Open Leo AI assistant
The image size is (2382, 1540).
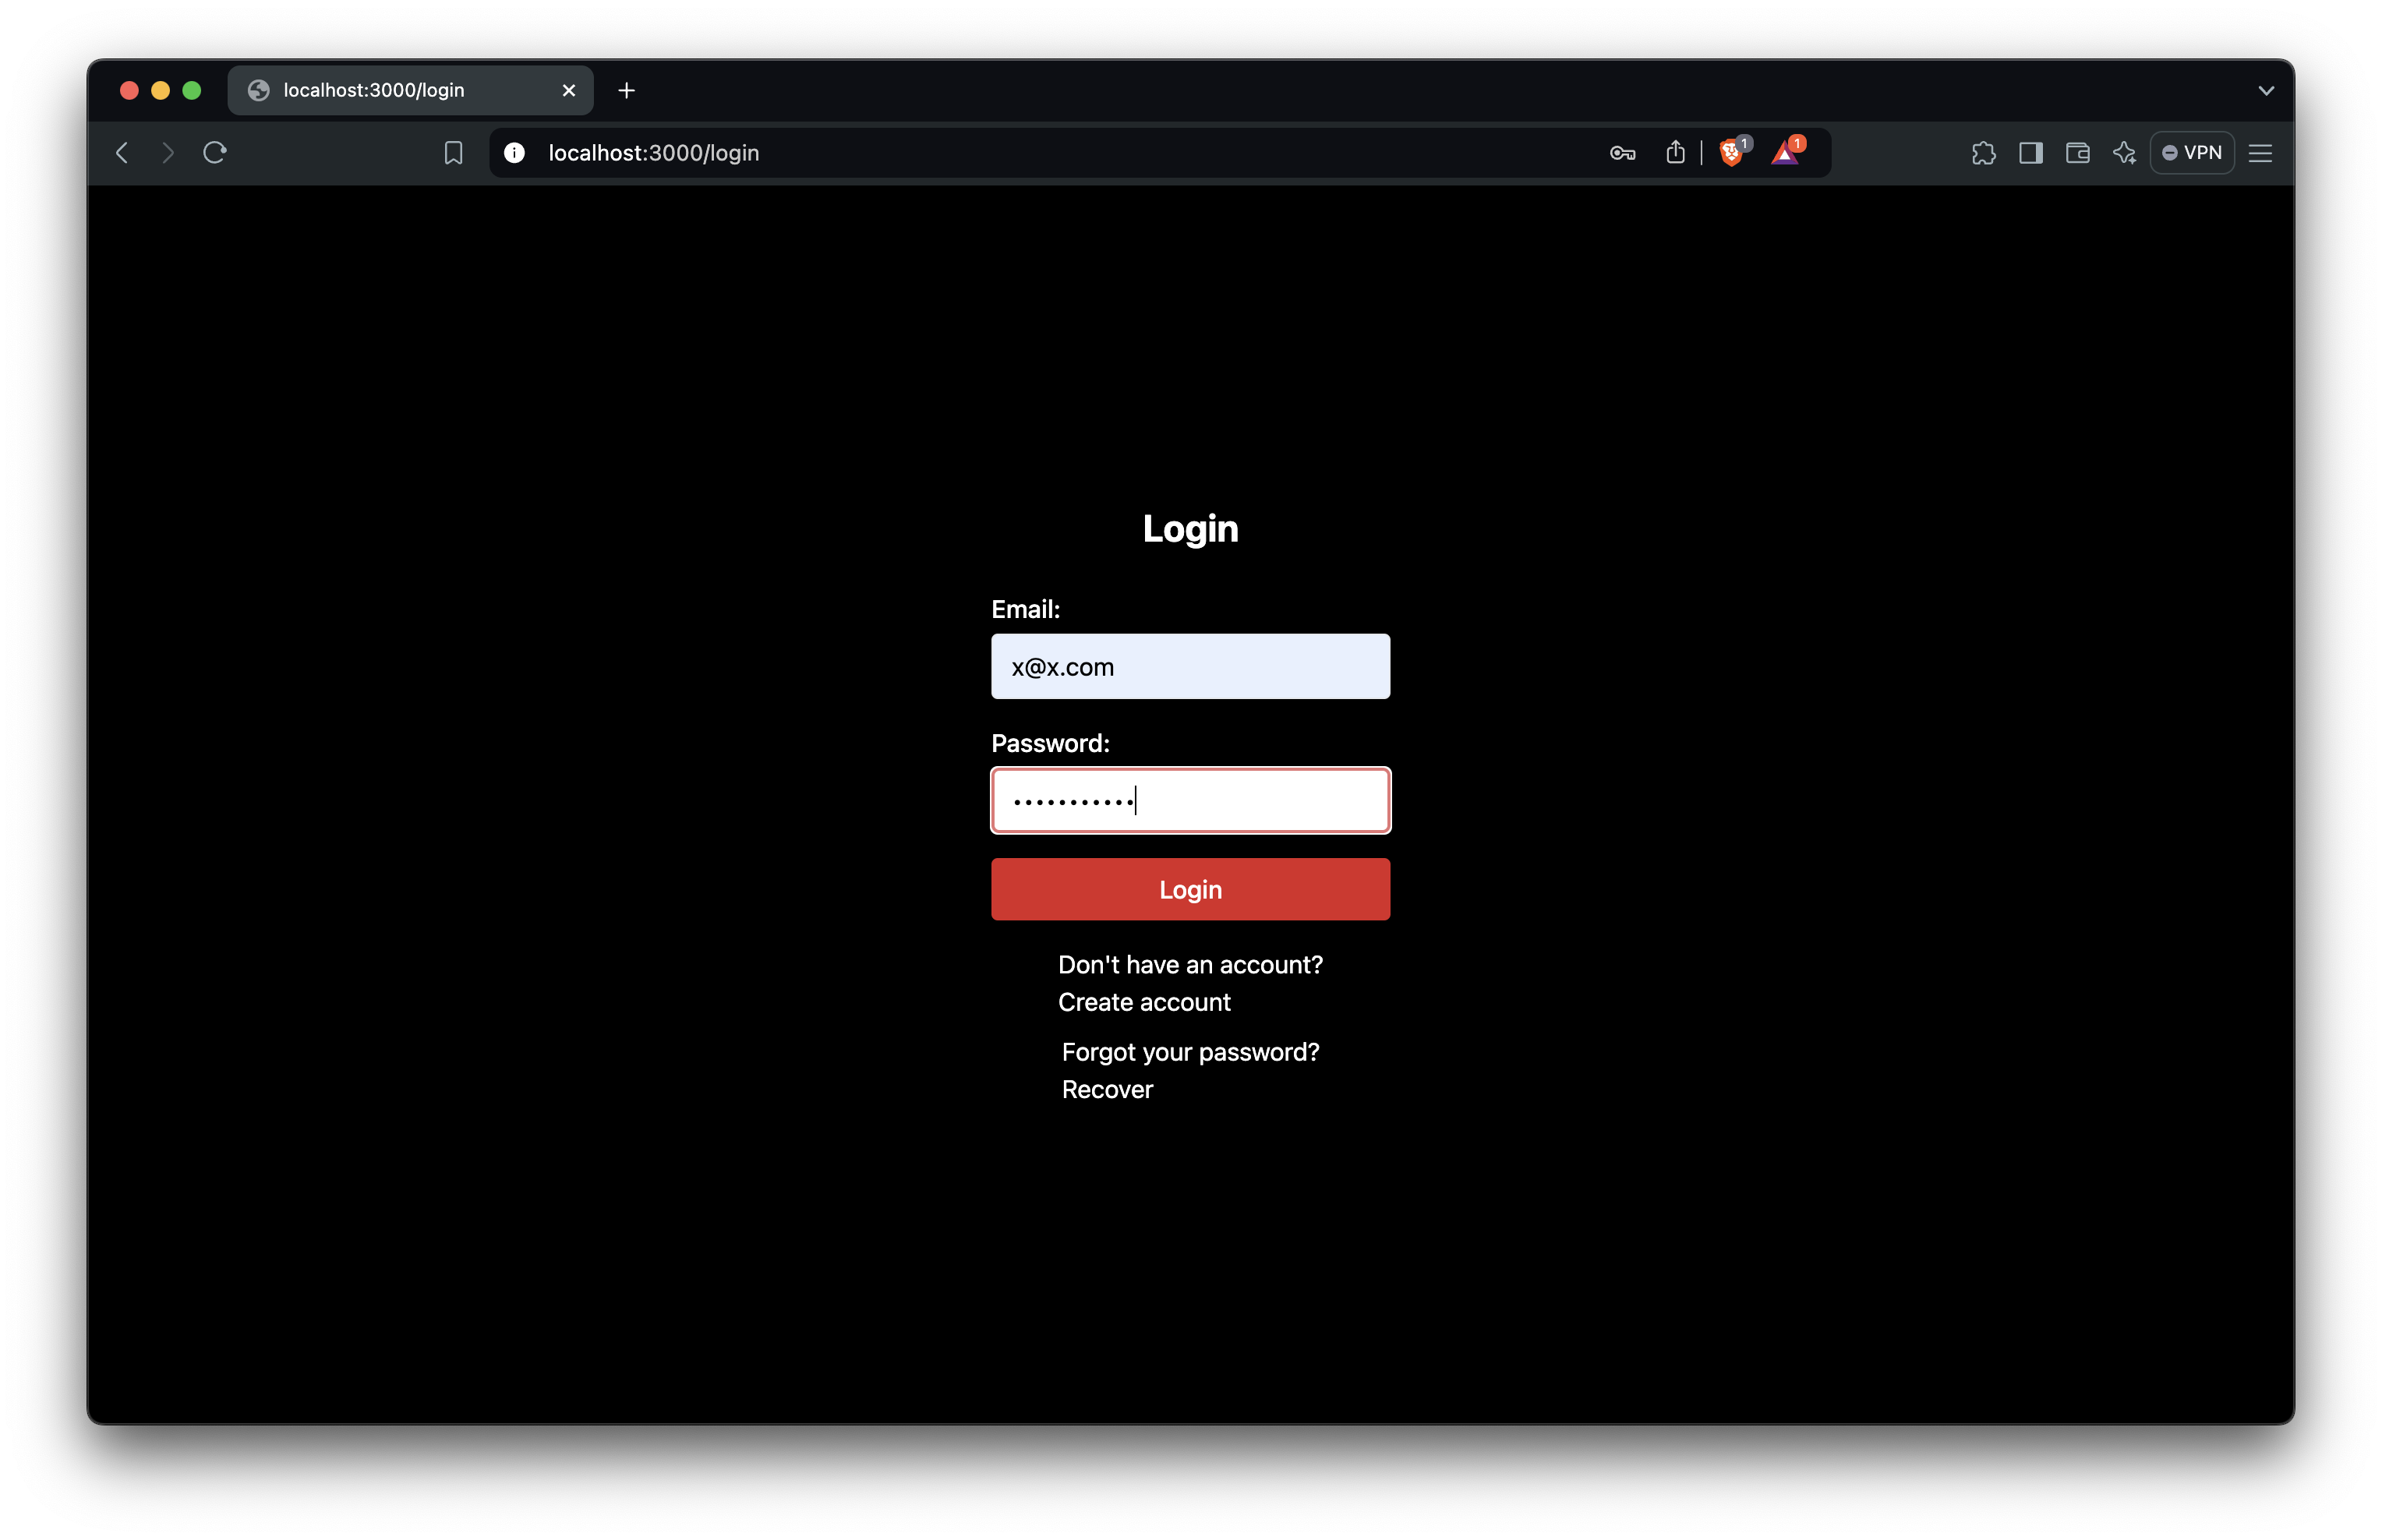click(2124, 152)
